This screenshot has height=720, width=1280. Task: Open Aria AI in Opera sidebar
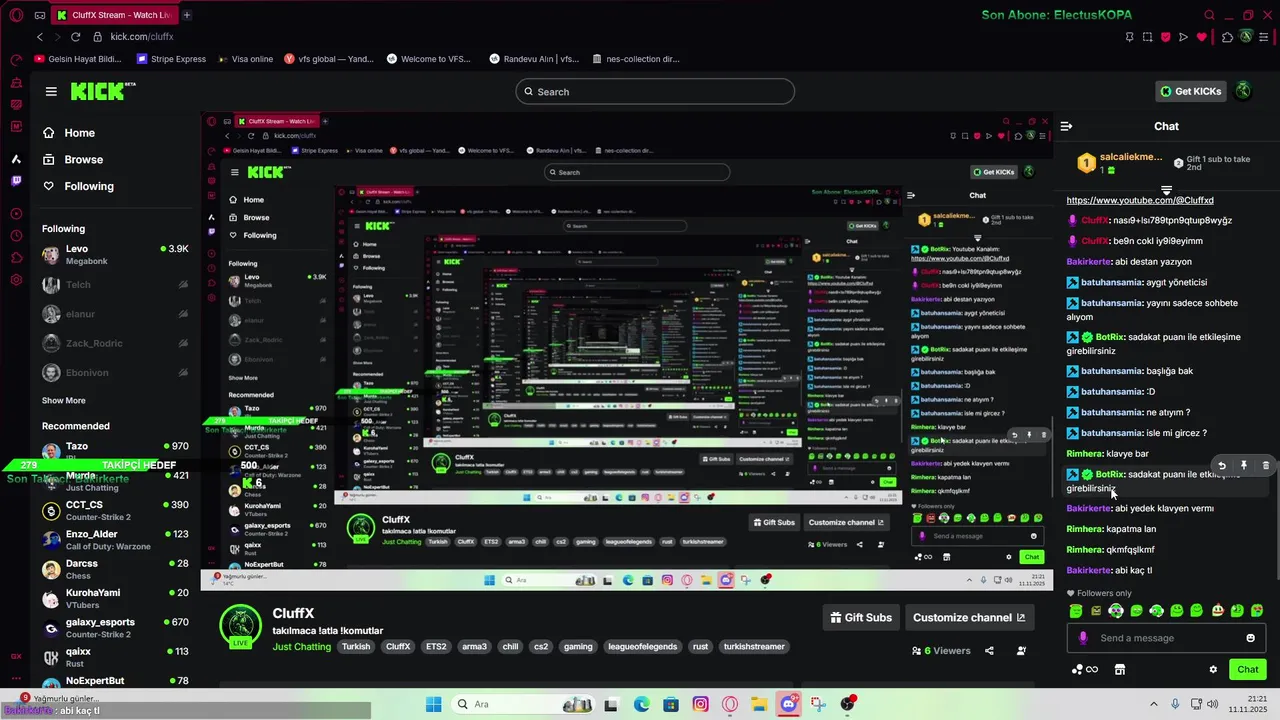[x=16, y=159]
